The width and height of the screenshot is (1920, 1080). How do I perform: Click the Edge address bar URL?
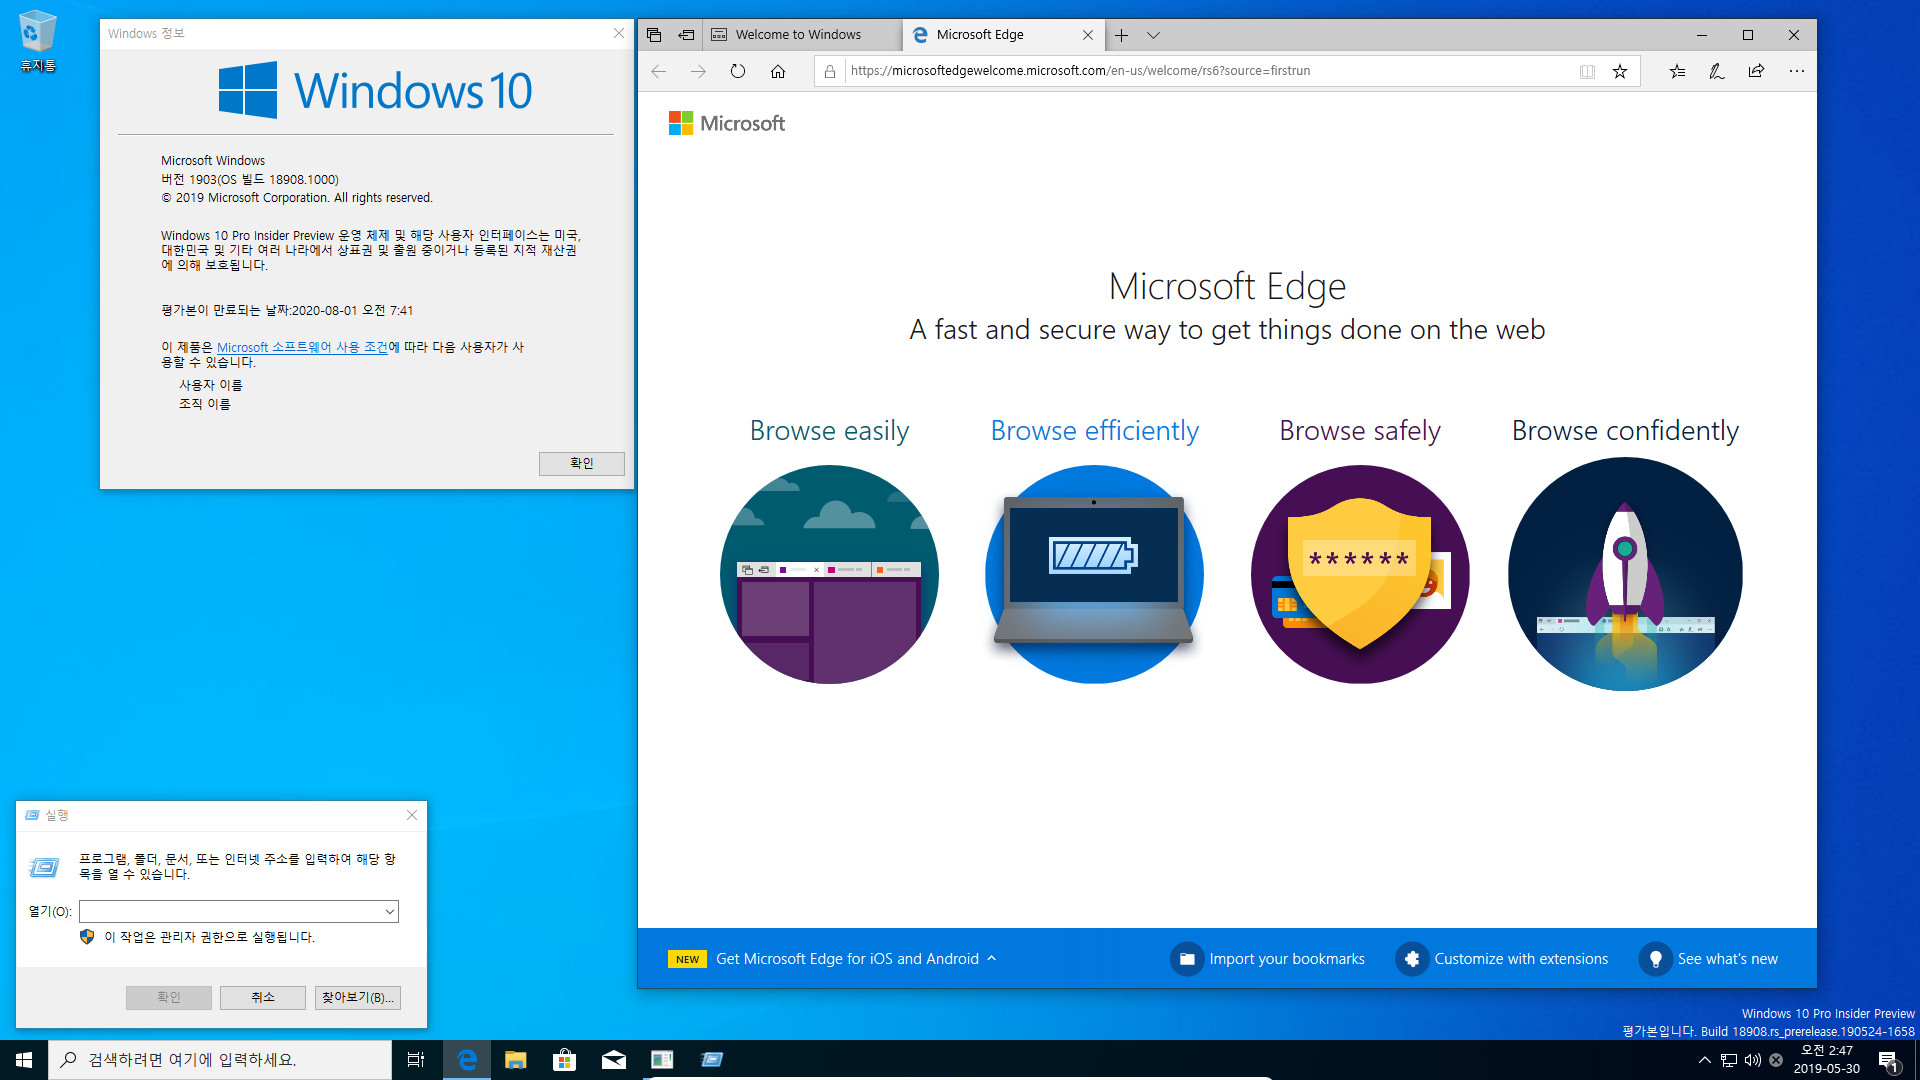(x=1080, y=71)
